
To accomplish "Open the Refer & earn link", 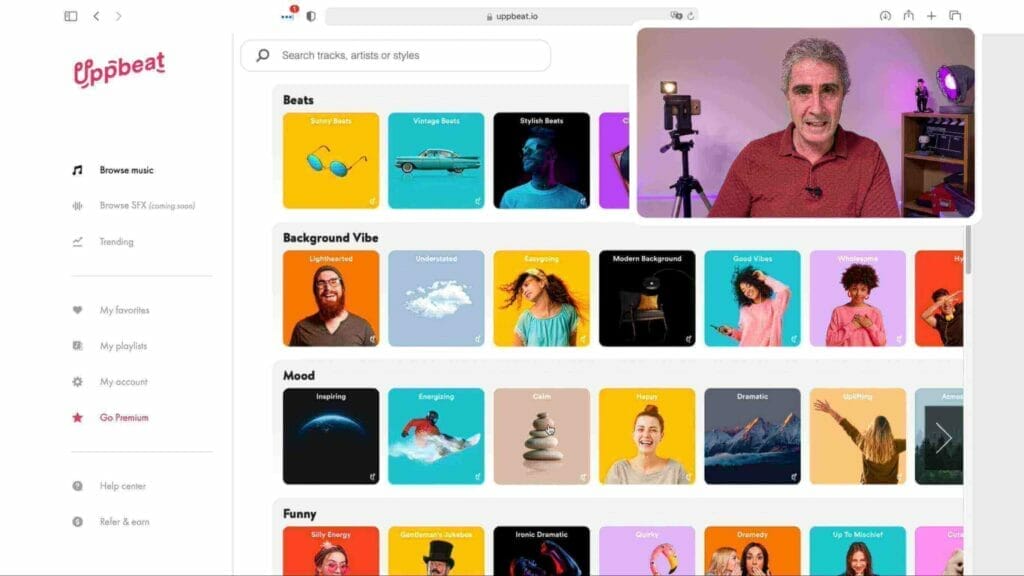I will pos(124,522).
